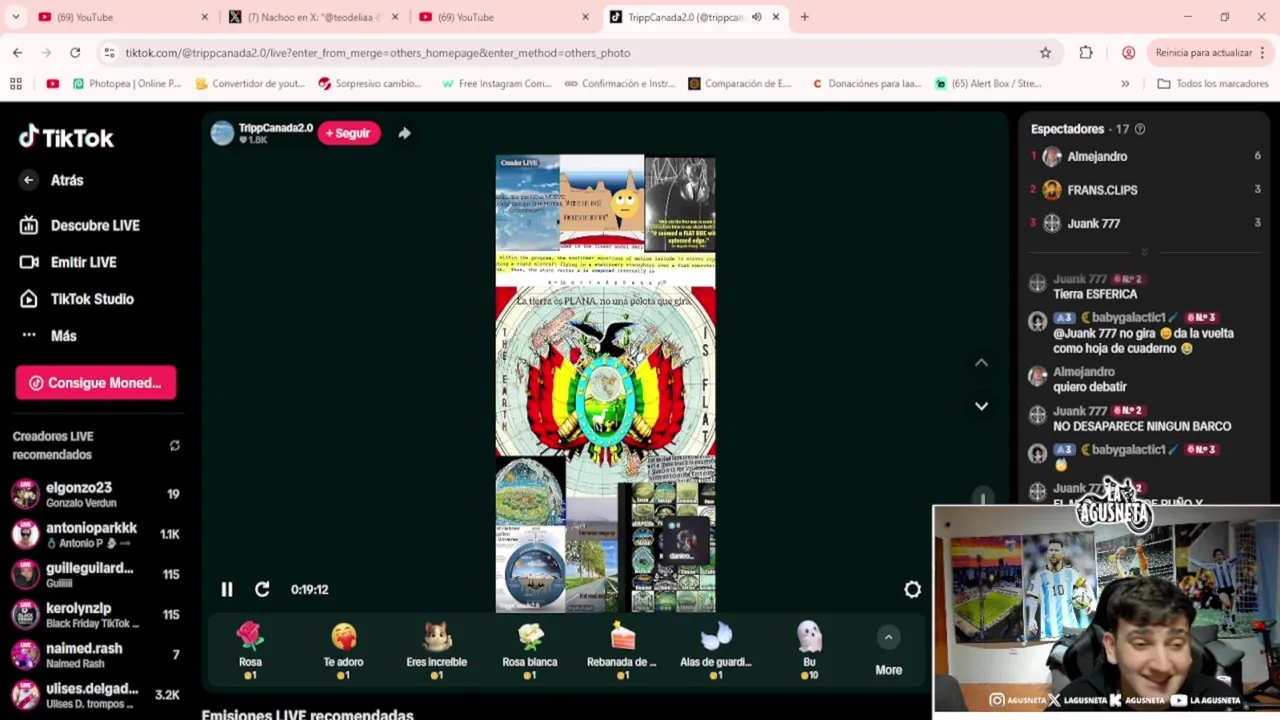Click the TikTok logo
This screenshot has height=720, width=1280.
(66, 137)
